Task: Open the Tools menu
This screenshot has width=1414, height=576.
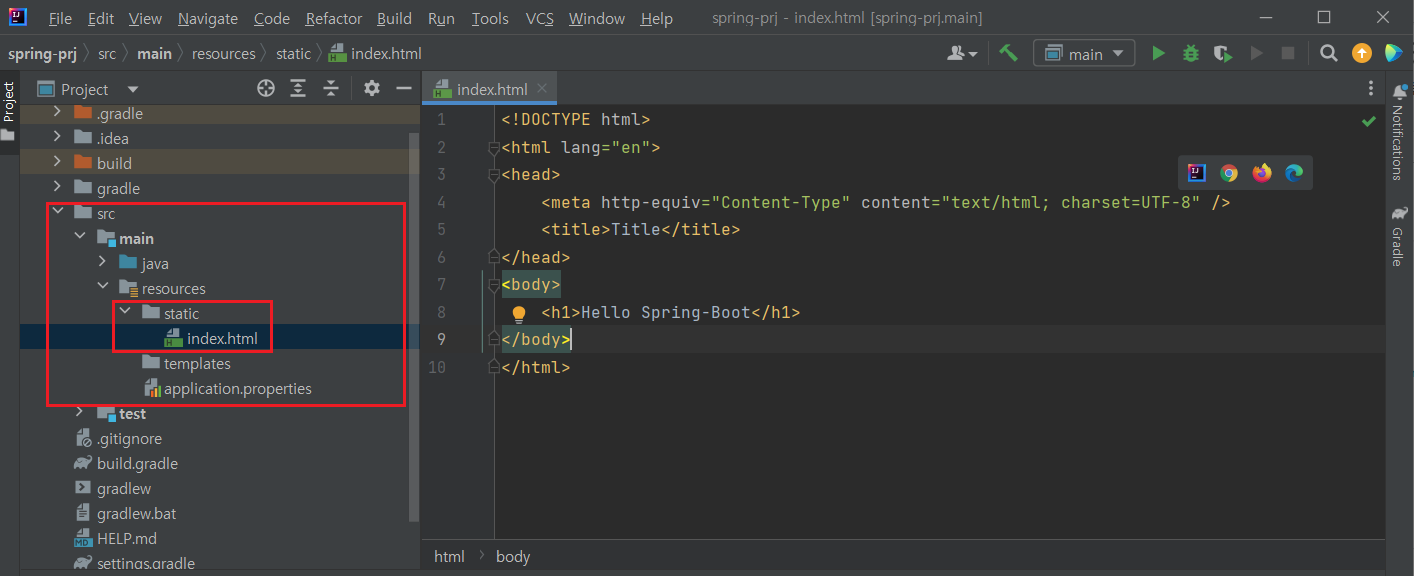Action: tap(490, 19)
